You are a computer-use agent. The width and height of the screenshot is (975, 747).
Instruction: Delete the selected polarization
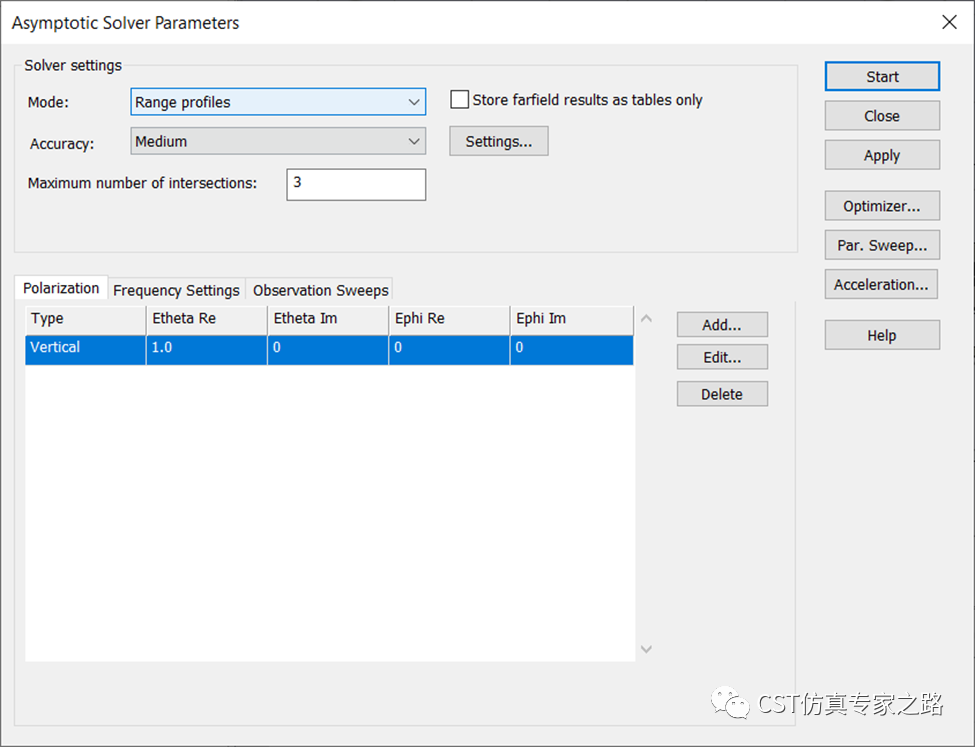722,394
